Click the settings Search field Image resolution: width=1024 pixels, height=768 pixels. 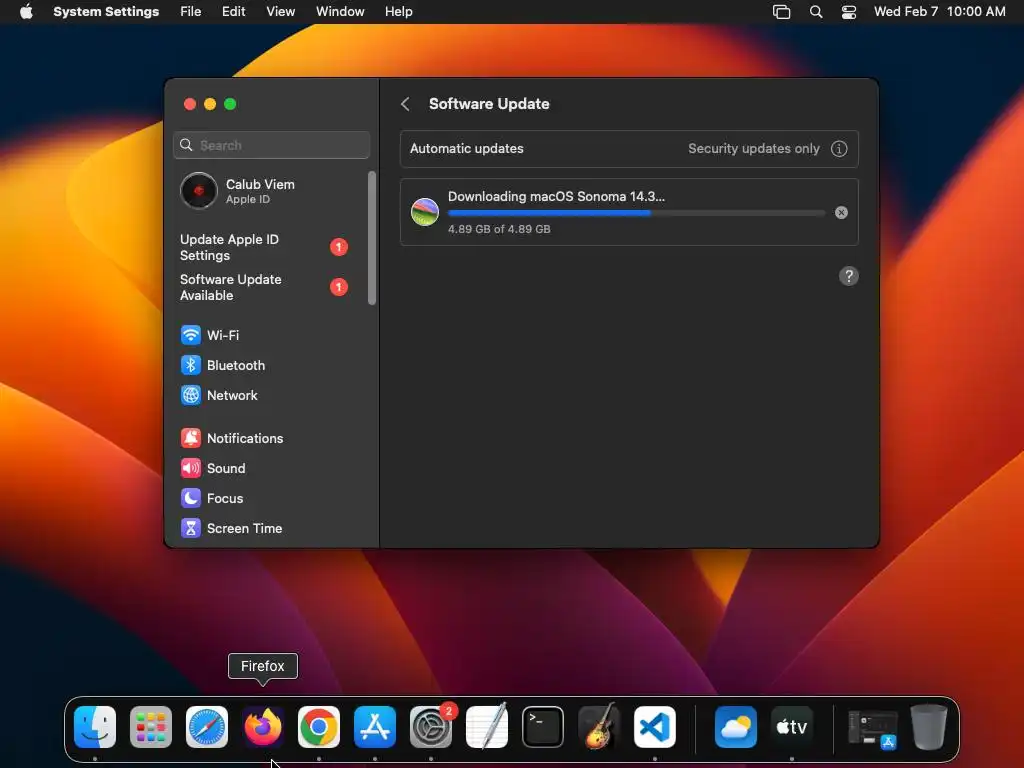272,145
